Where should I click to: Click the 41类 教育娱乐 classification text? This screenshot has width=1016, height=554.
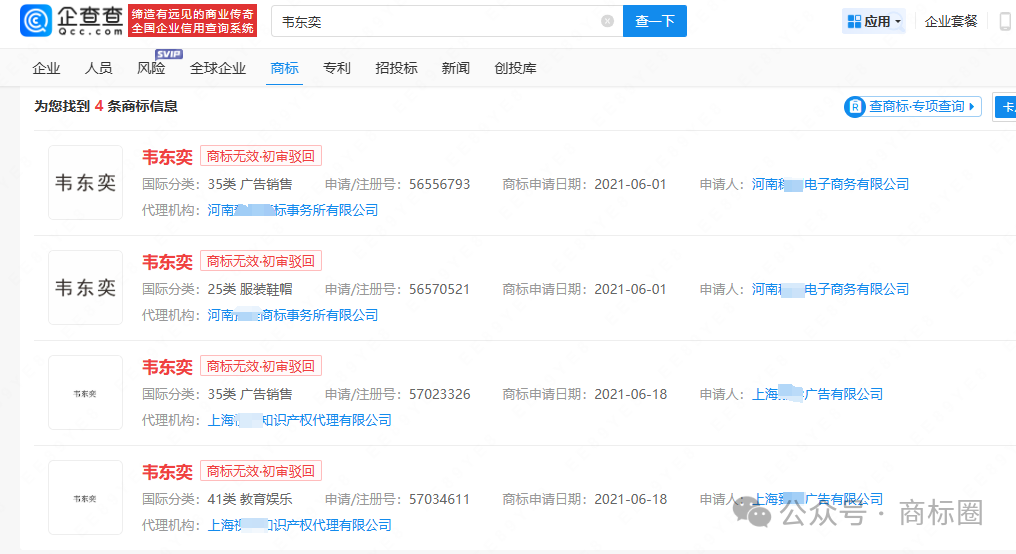point(249,499)
